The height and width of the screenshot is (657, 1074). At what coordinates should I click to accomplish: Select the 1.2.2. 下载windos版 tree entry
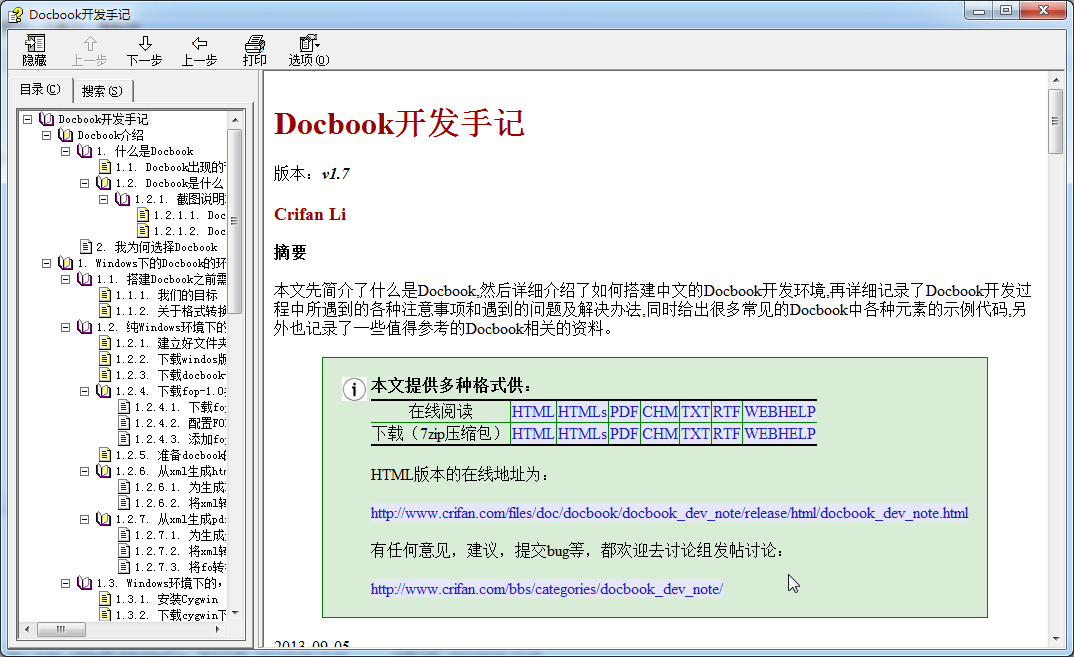(171, 359)
